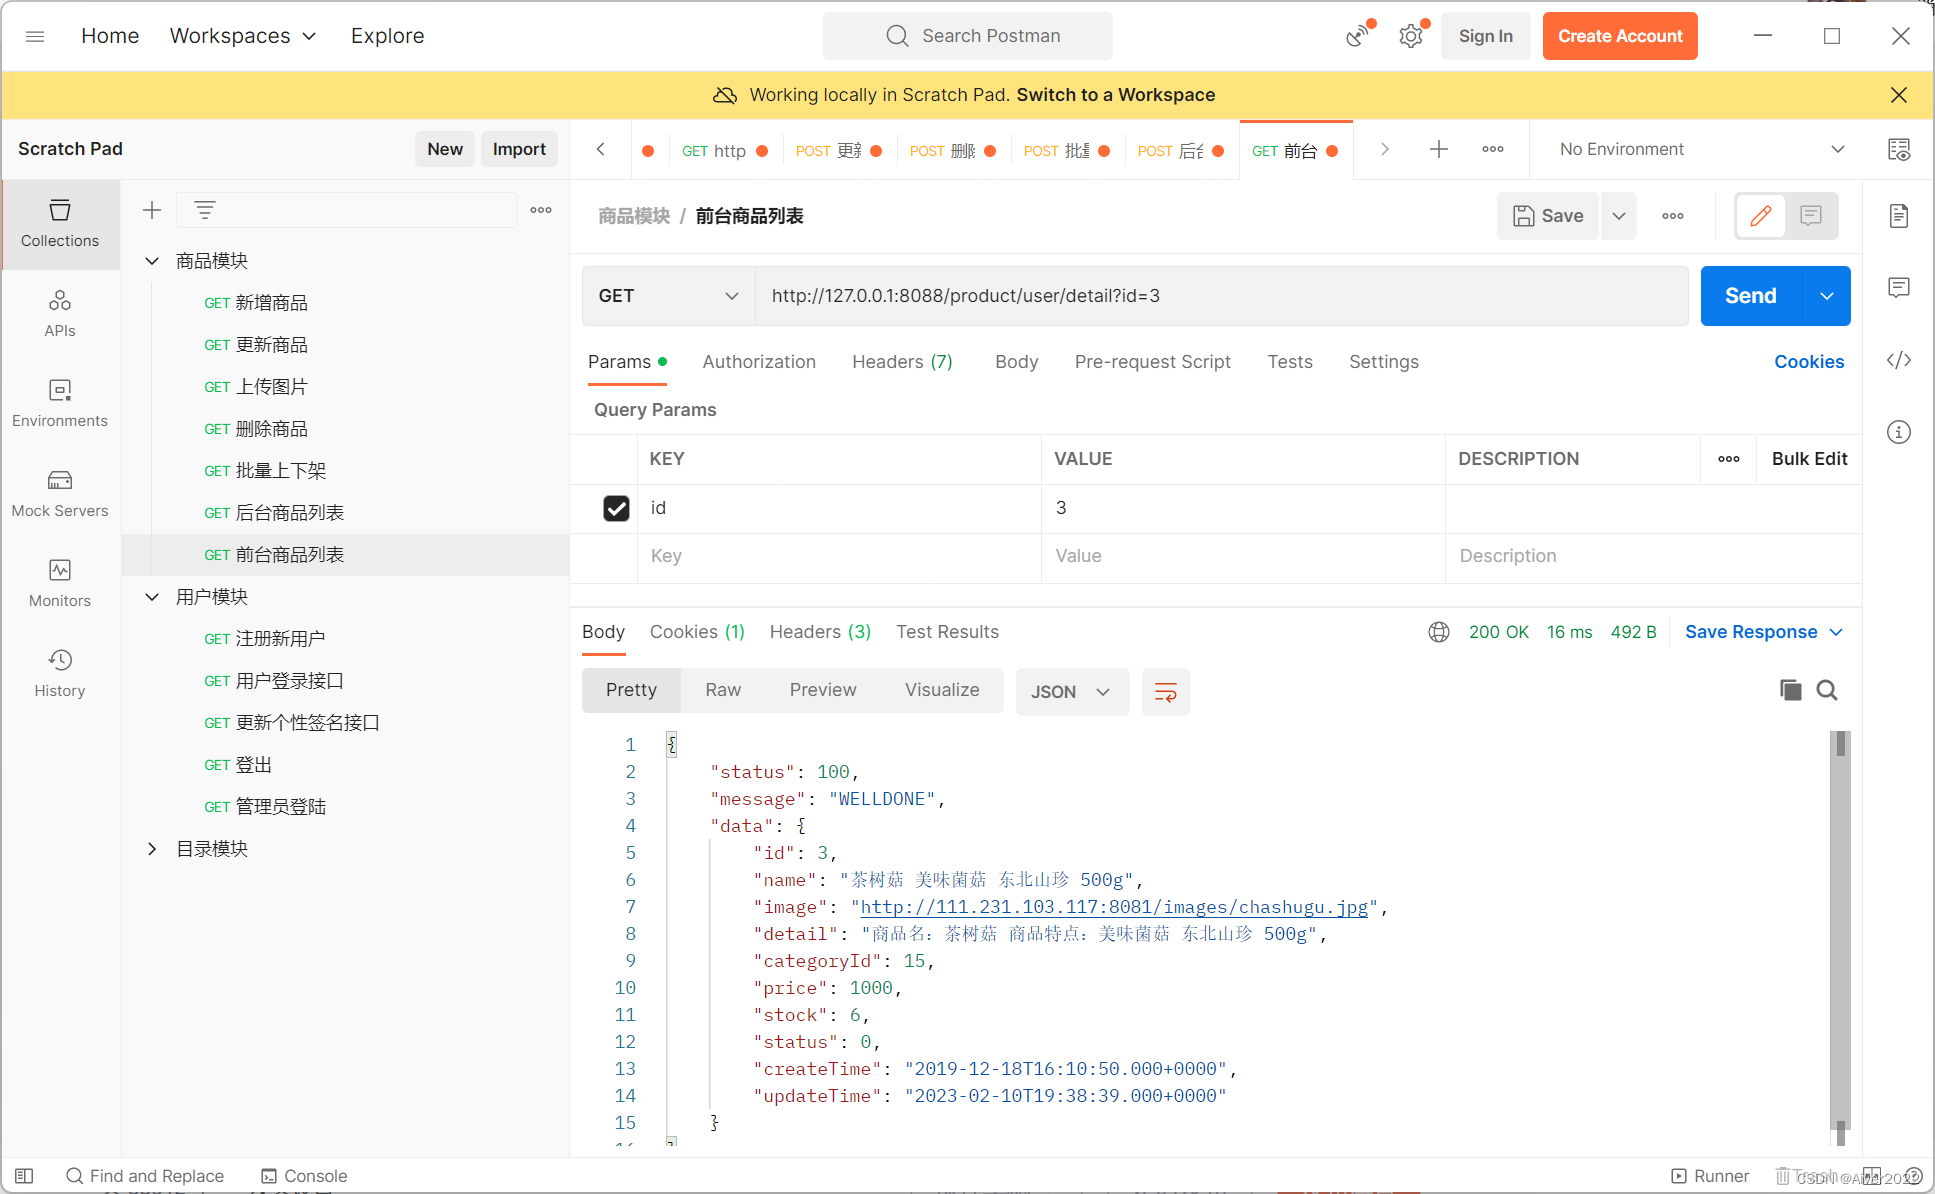Click the request URL input field

tap(1220, 296)
